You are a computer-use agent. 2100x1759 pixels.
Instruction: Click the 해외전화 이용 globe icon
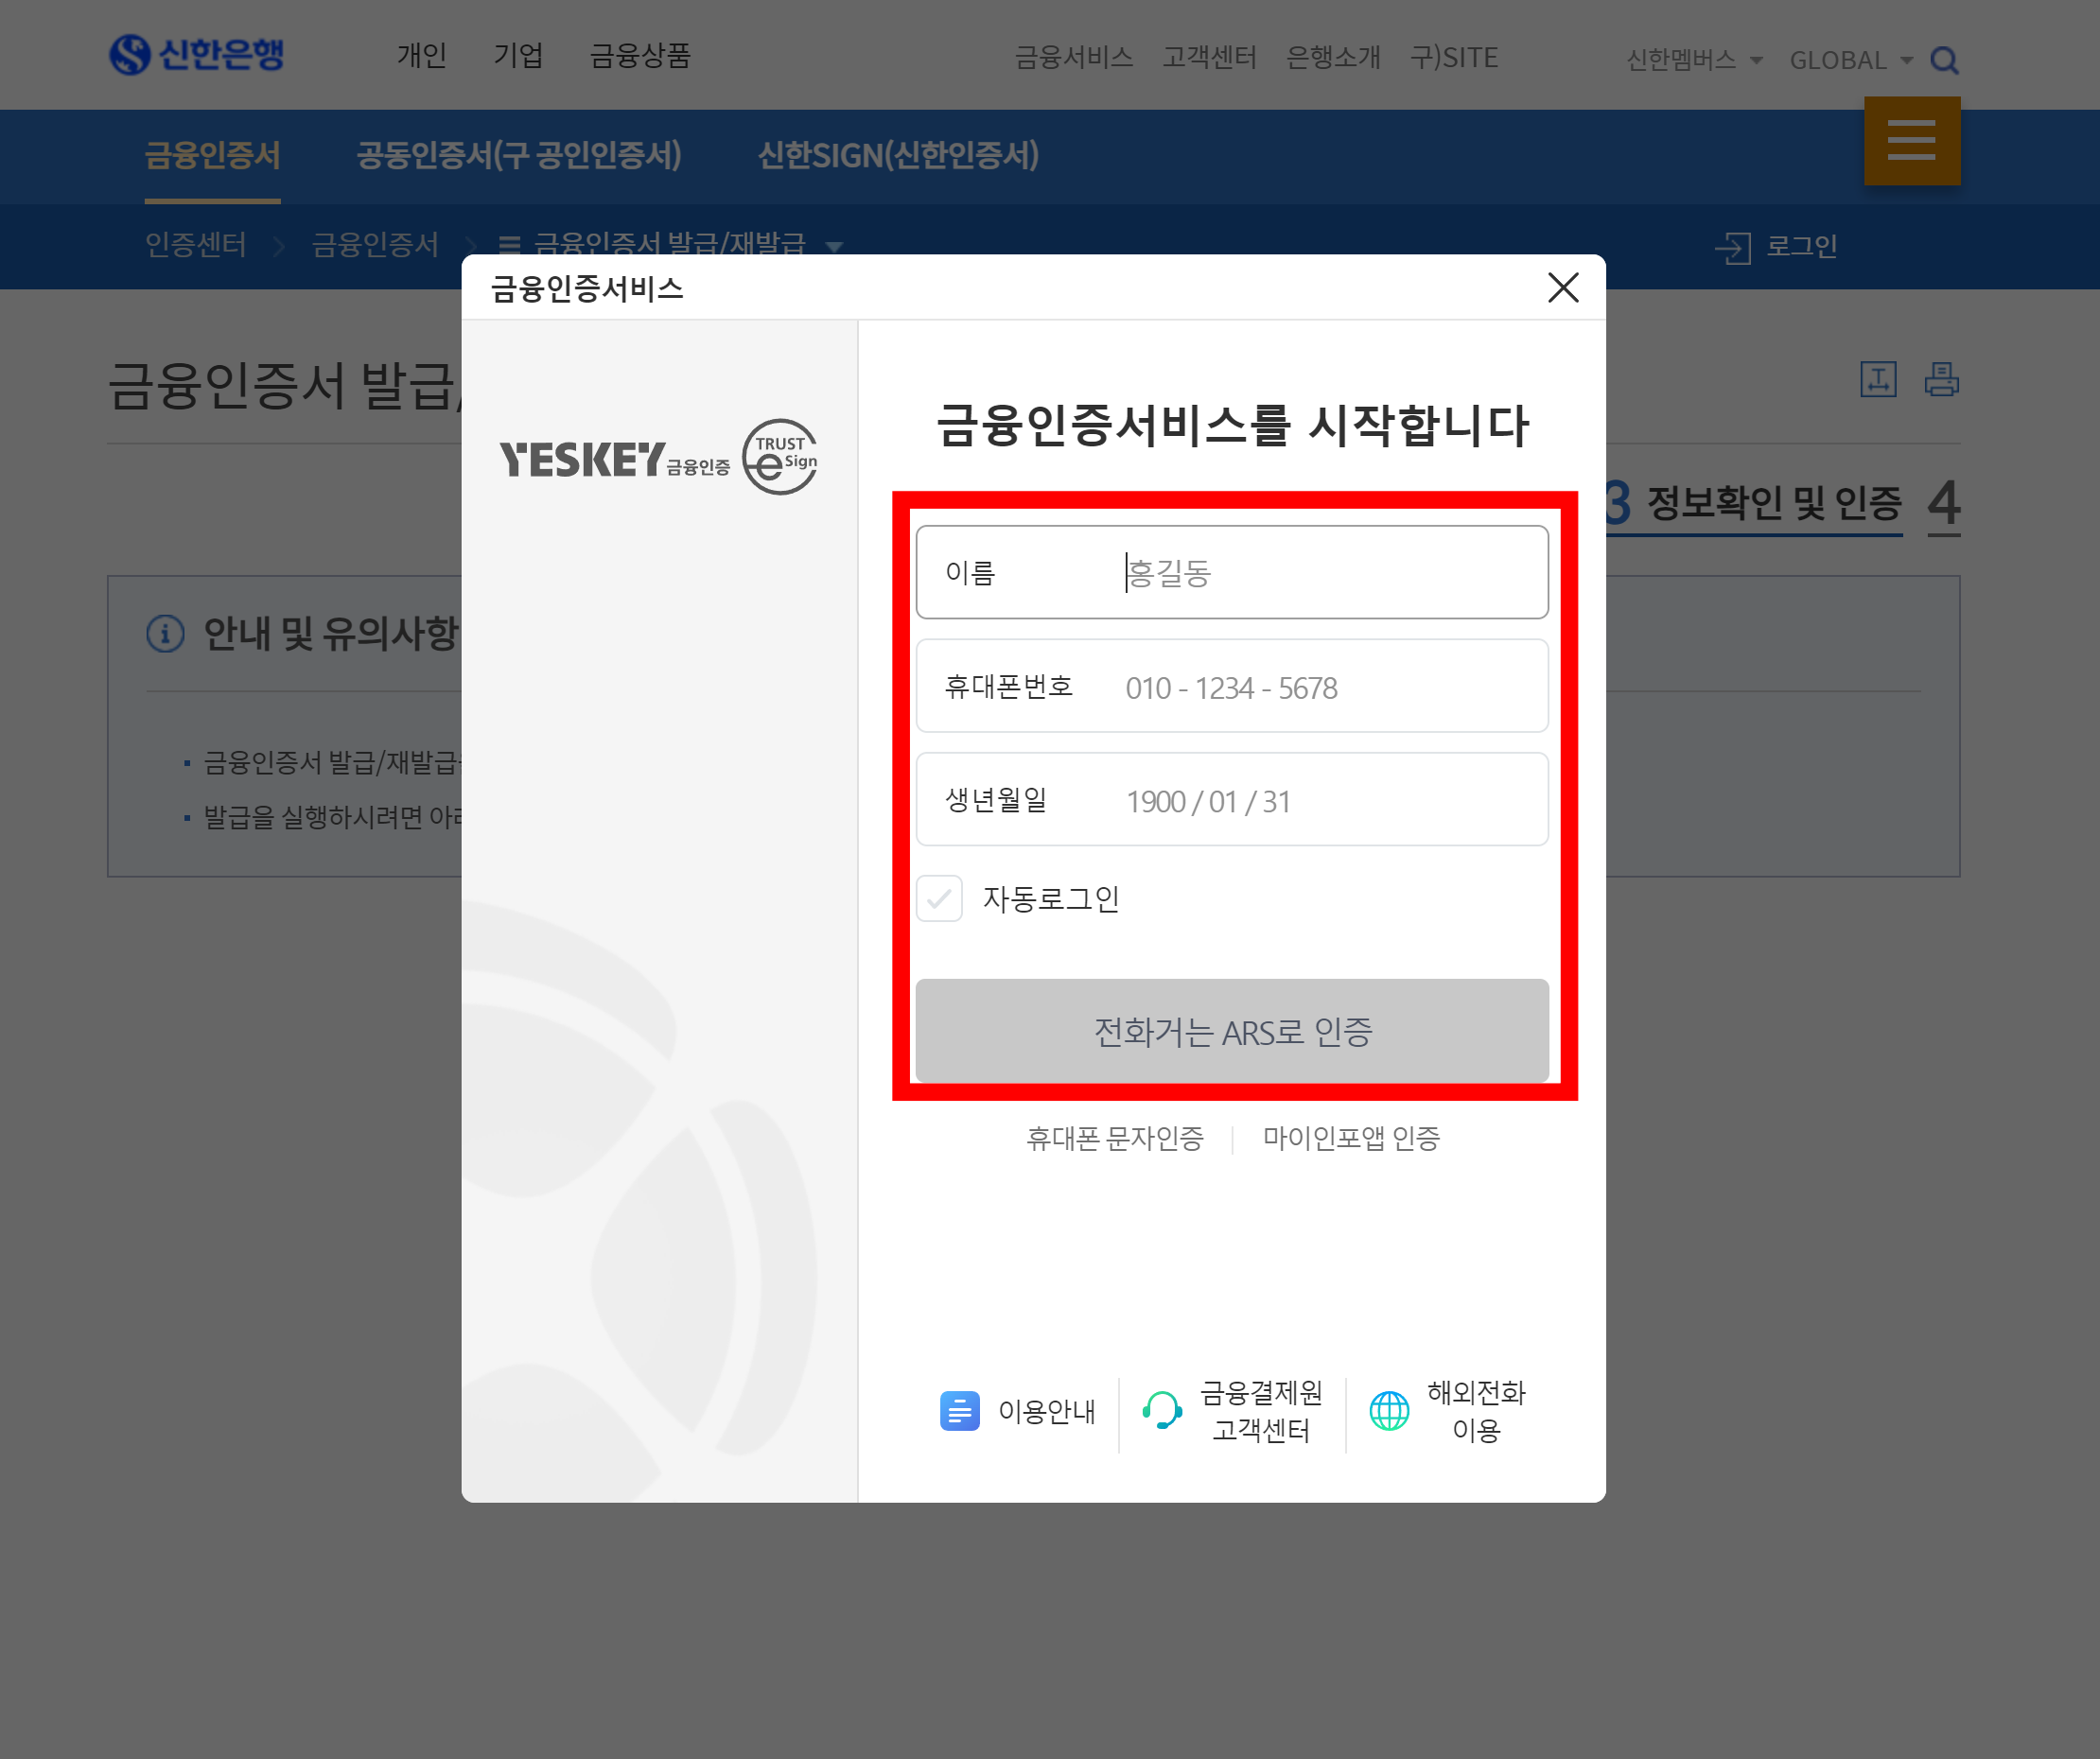coord(1389,1411)
